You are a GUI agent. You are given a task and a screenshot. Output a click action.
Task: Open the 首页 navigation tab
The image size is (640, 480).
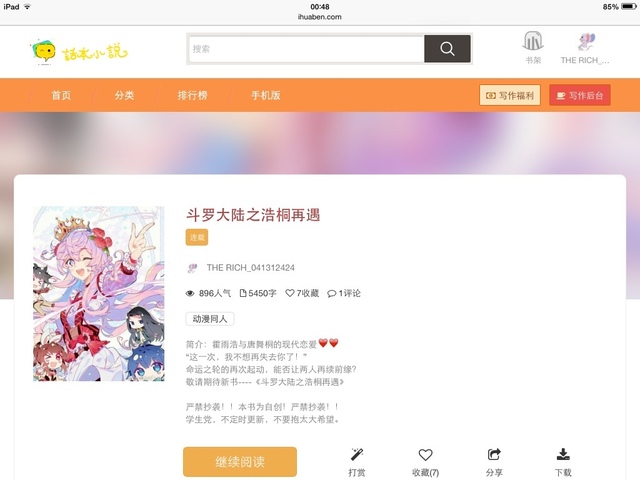61,95
